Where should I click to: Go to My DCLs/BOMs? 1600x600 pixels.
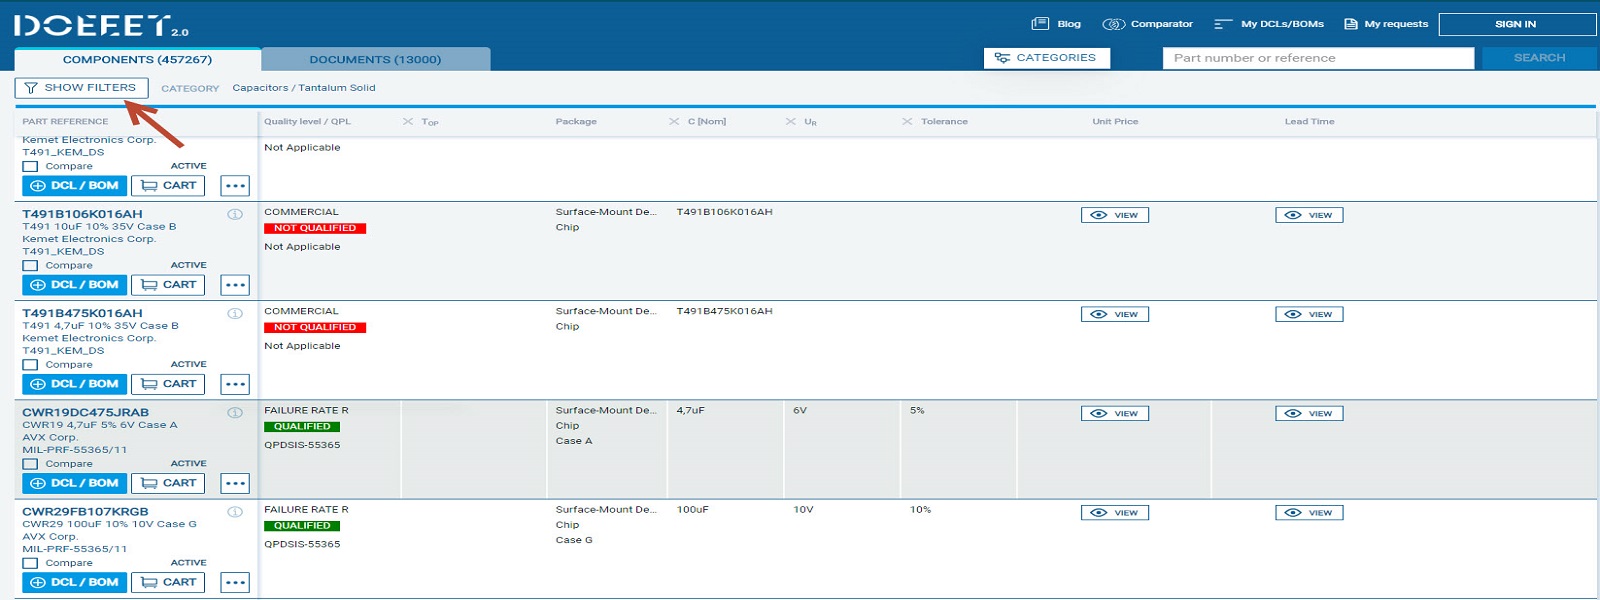(1269, 24)
